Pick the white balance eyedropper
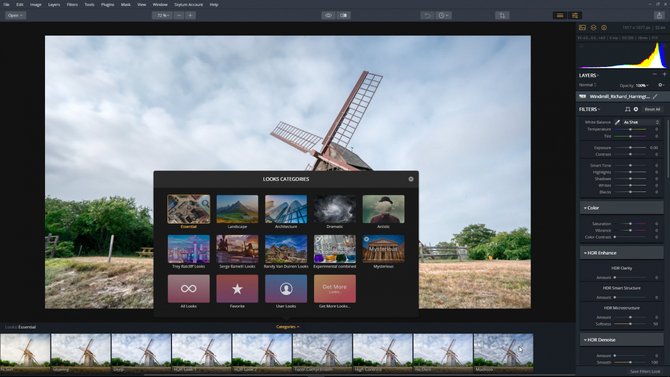This screenshot has width=670, height=377. (x=617, y=122)
